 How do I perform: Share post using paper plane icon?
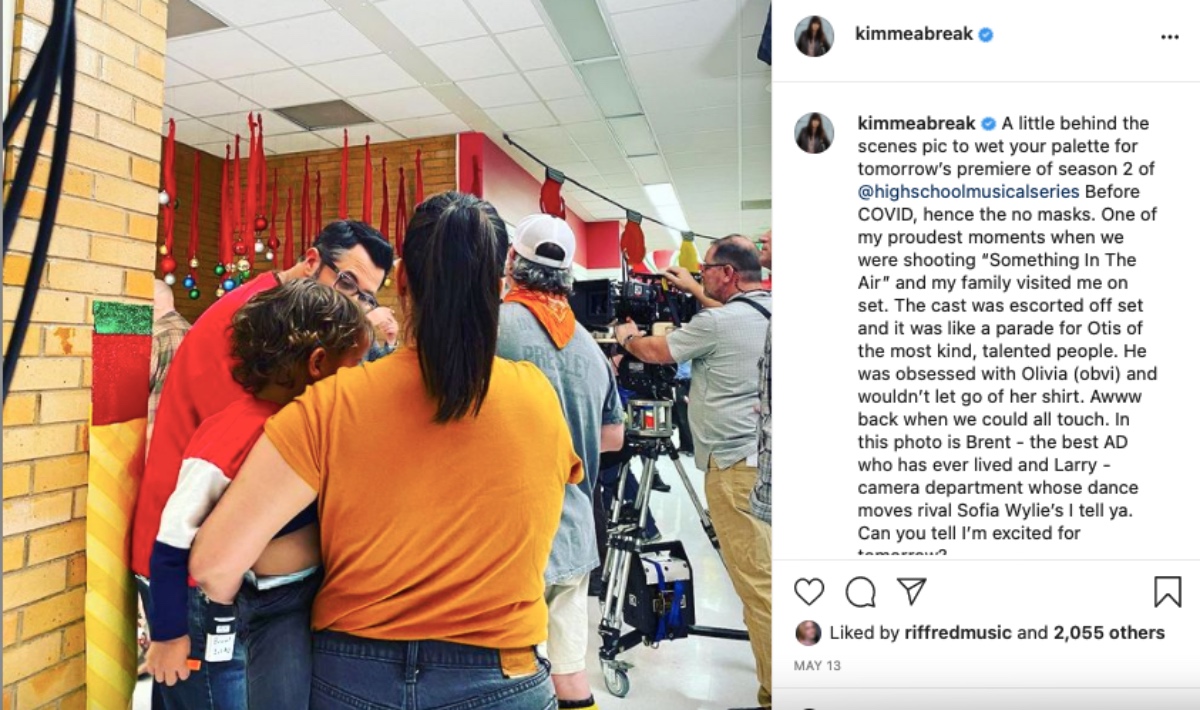pyautogui.click(x=911, y=591)
